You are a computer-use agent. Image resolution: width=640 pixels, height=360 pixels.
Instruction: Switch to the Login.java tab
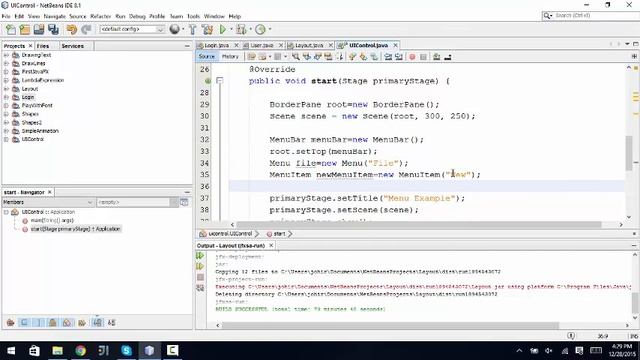coord(216,45)
